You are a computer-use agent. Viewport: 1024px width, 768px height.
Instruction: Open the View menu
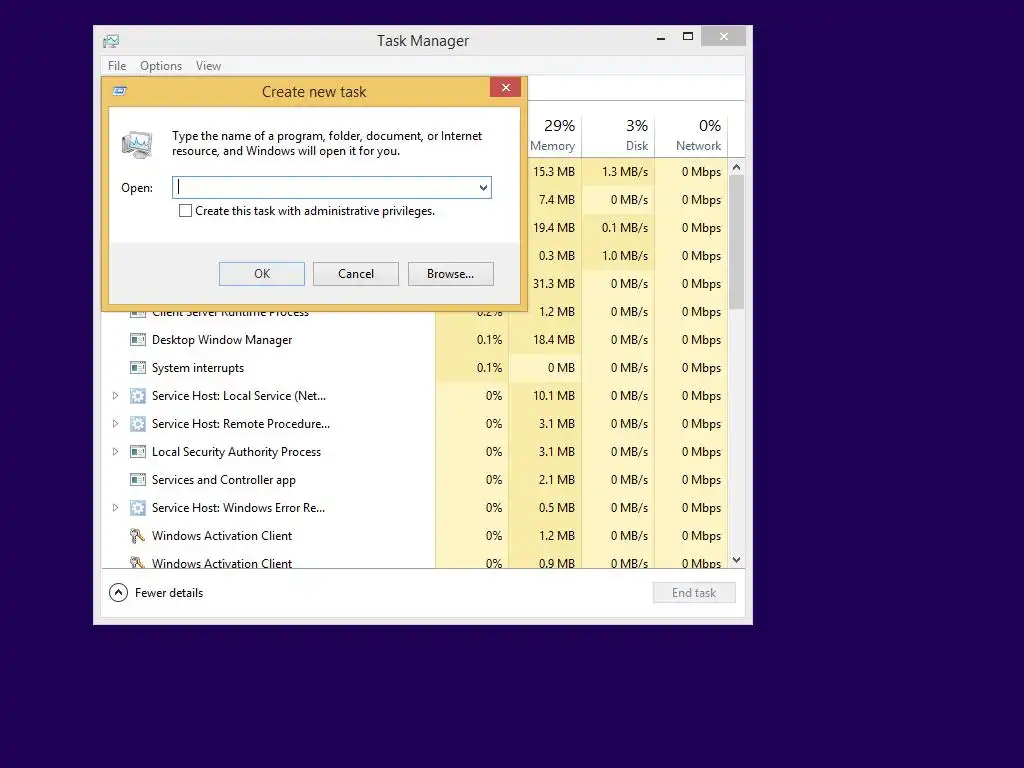208,66
